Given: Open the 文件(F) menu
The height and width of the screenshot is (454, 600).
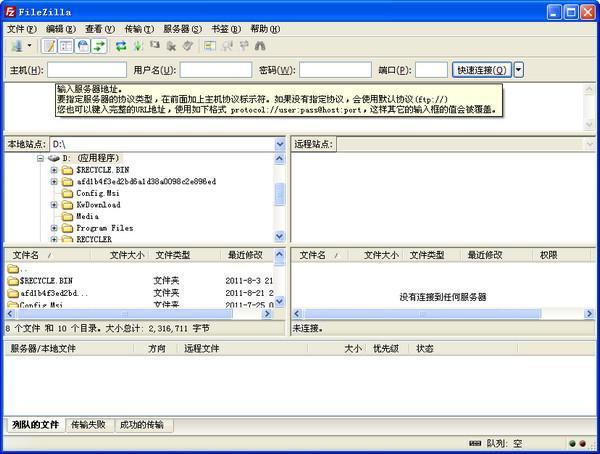Looking at the screenshot, I should click(x=22, y=29).
